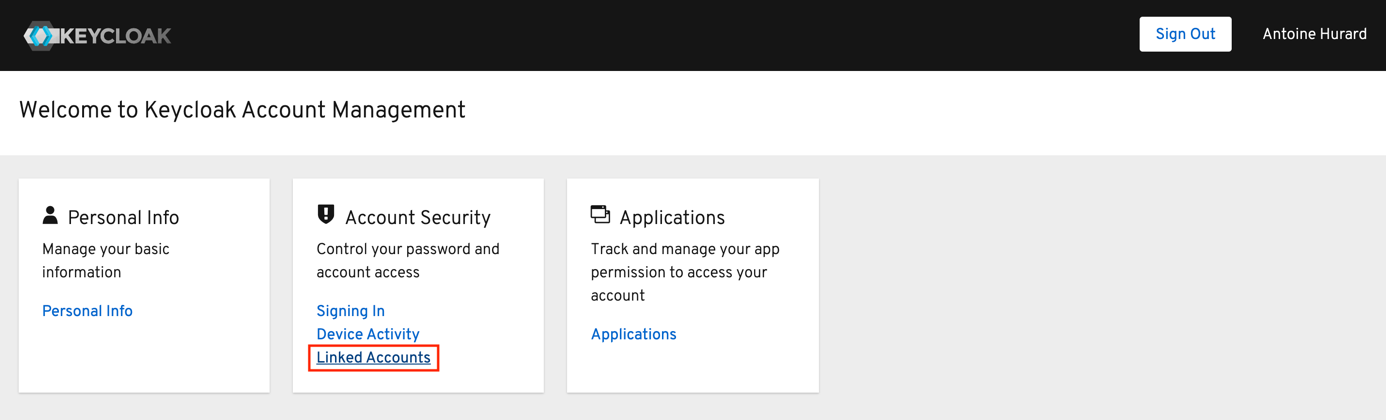Open the Applications link
Viewport: 1386px width, 420px height.
(x=633, y=334)
